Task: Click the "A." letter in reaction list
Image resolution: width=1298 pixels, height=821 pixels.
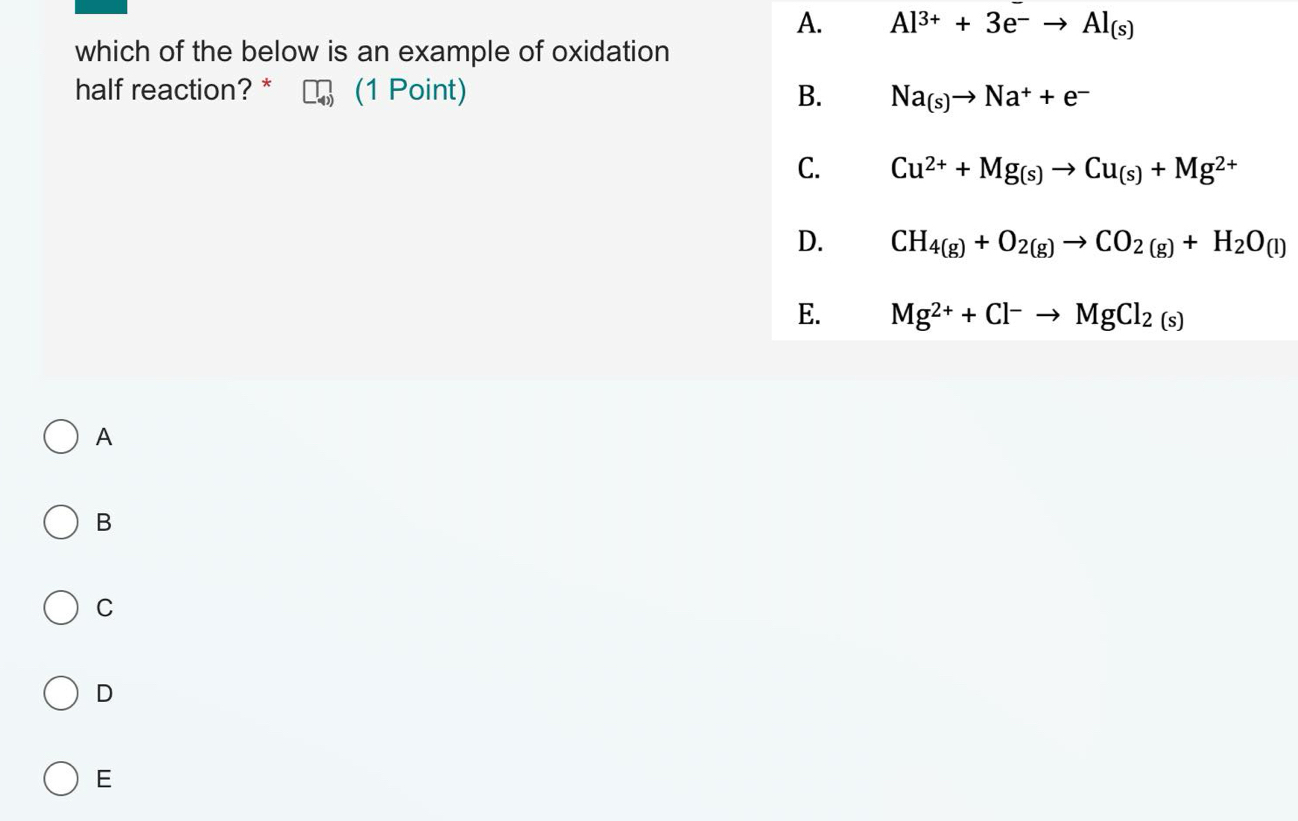Action: pyautogui.click(x=809, y=25)
